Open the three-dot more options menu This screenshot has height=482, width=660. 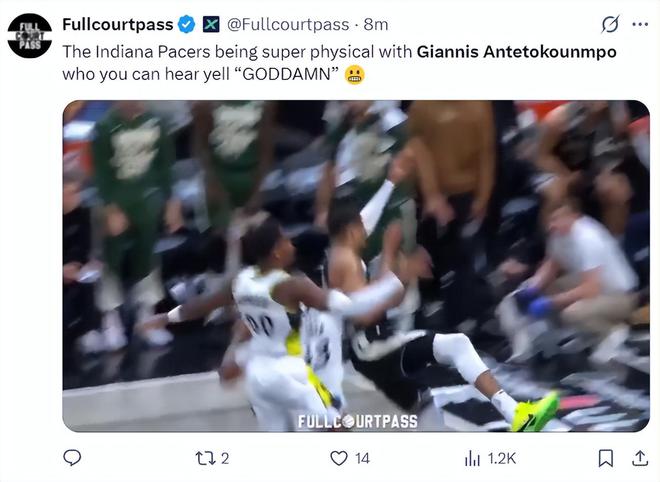tap(640, 24)
